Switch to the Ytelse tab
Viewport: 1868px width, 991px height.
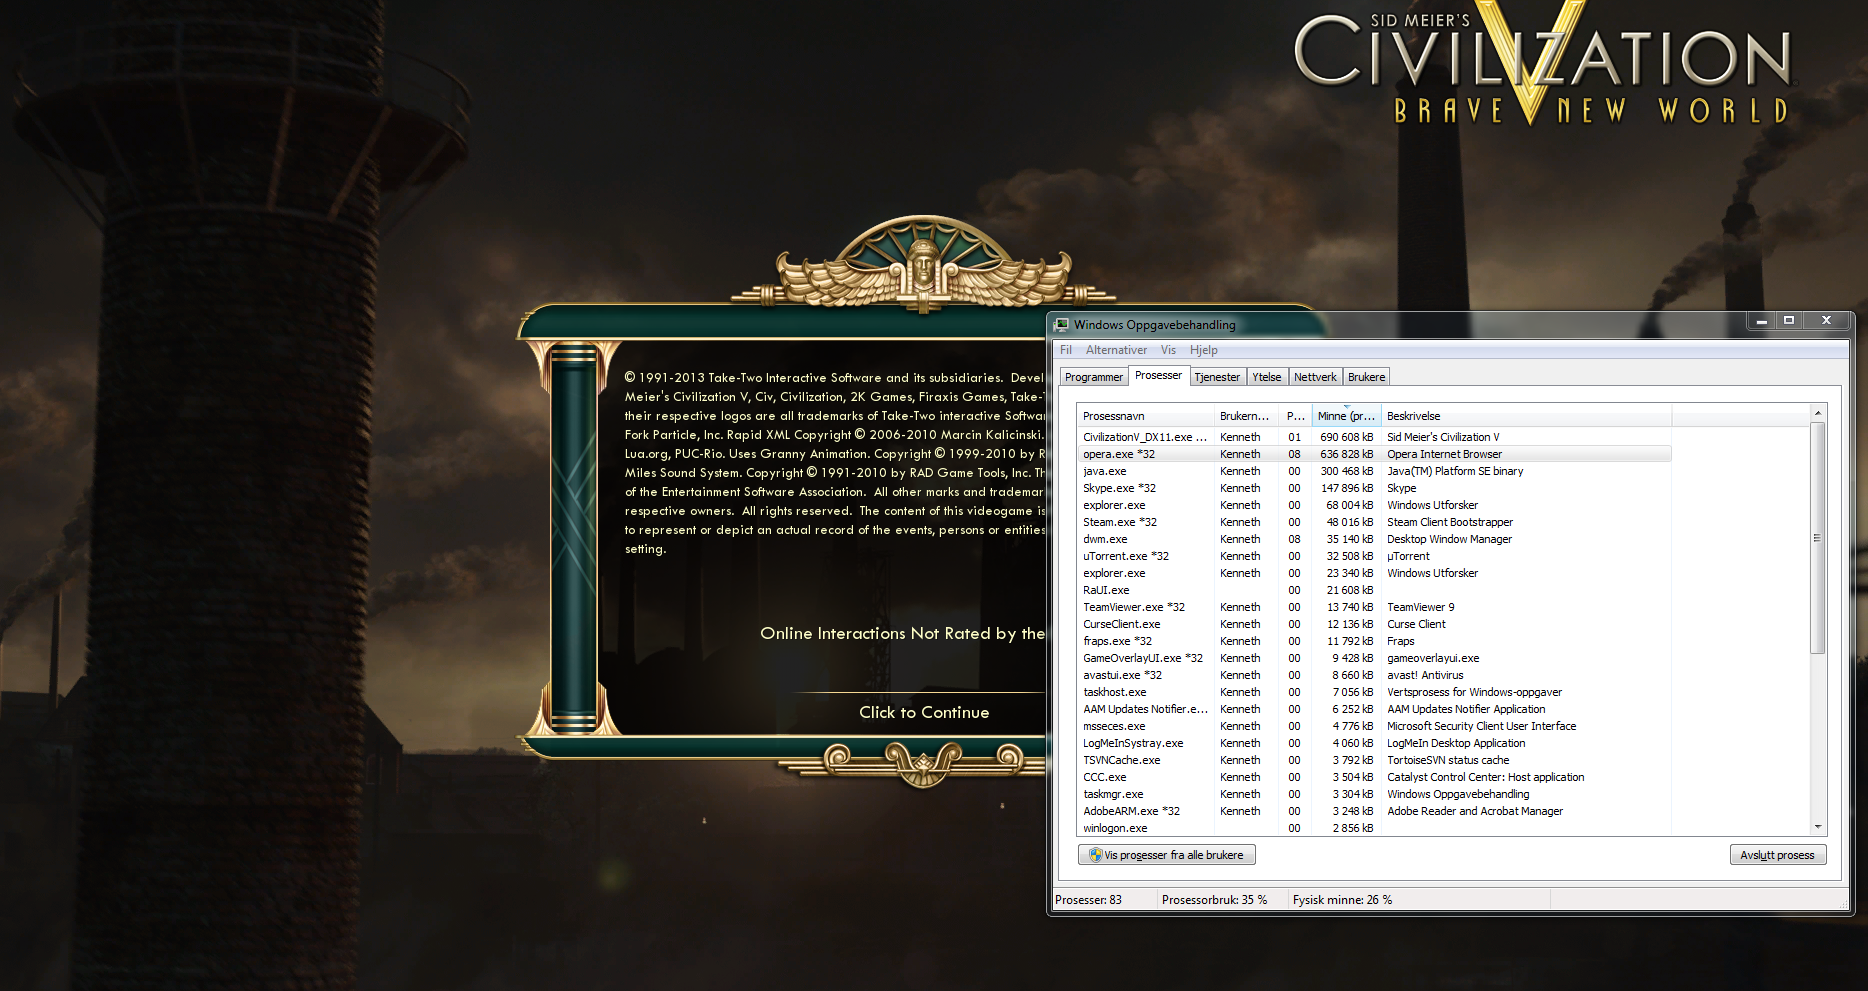1266,377
